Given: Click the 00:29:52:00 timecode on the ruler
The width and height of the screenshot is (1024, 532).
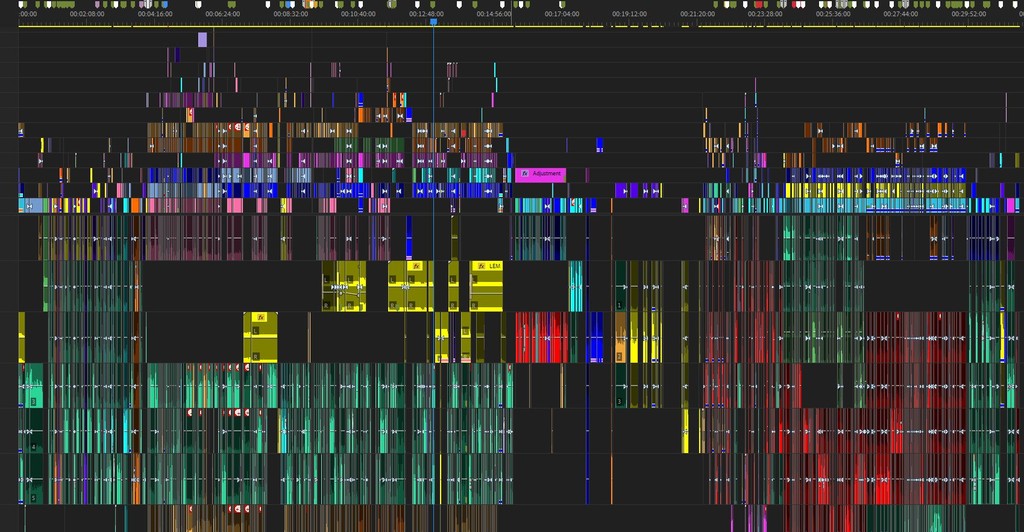Looking at the screenshot, I should coord(969,14).
